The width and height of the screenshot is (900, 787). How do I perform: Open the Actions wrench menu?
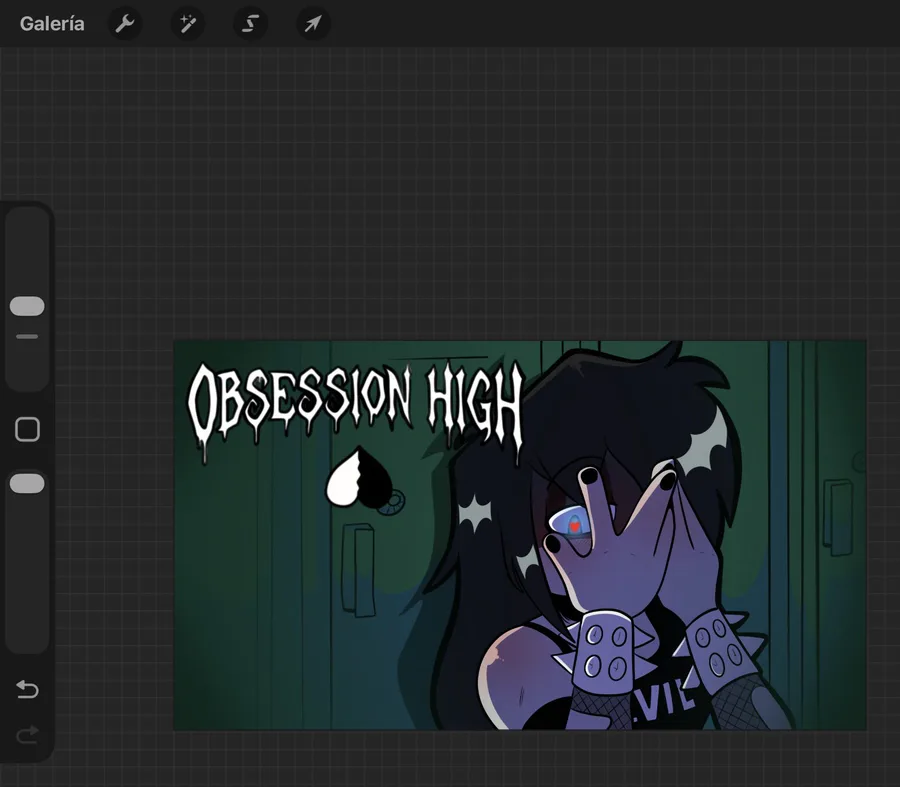tap(125, 24)
